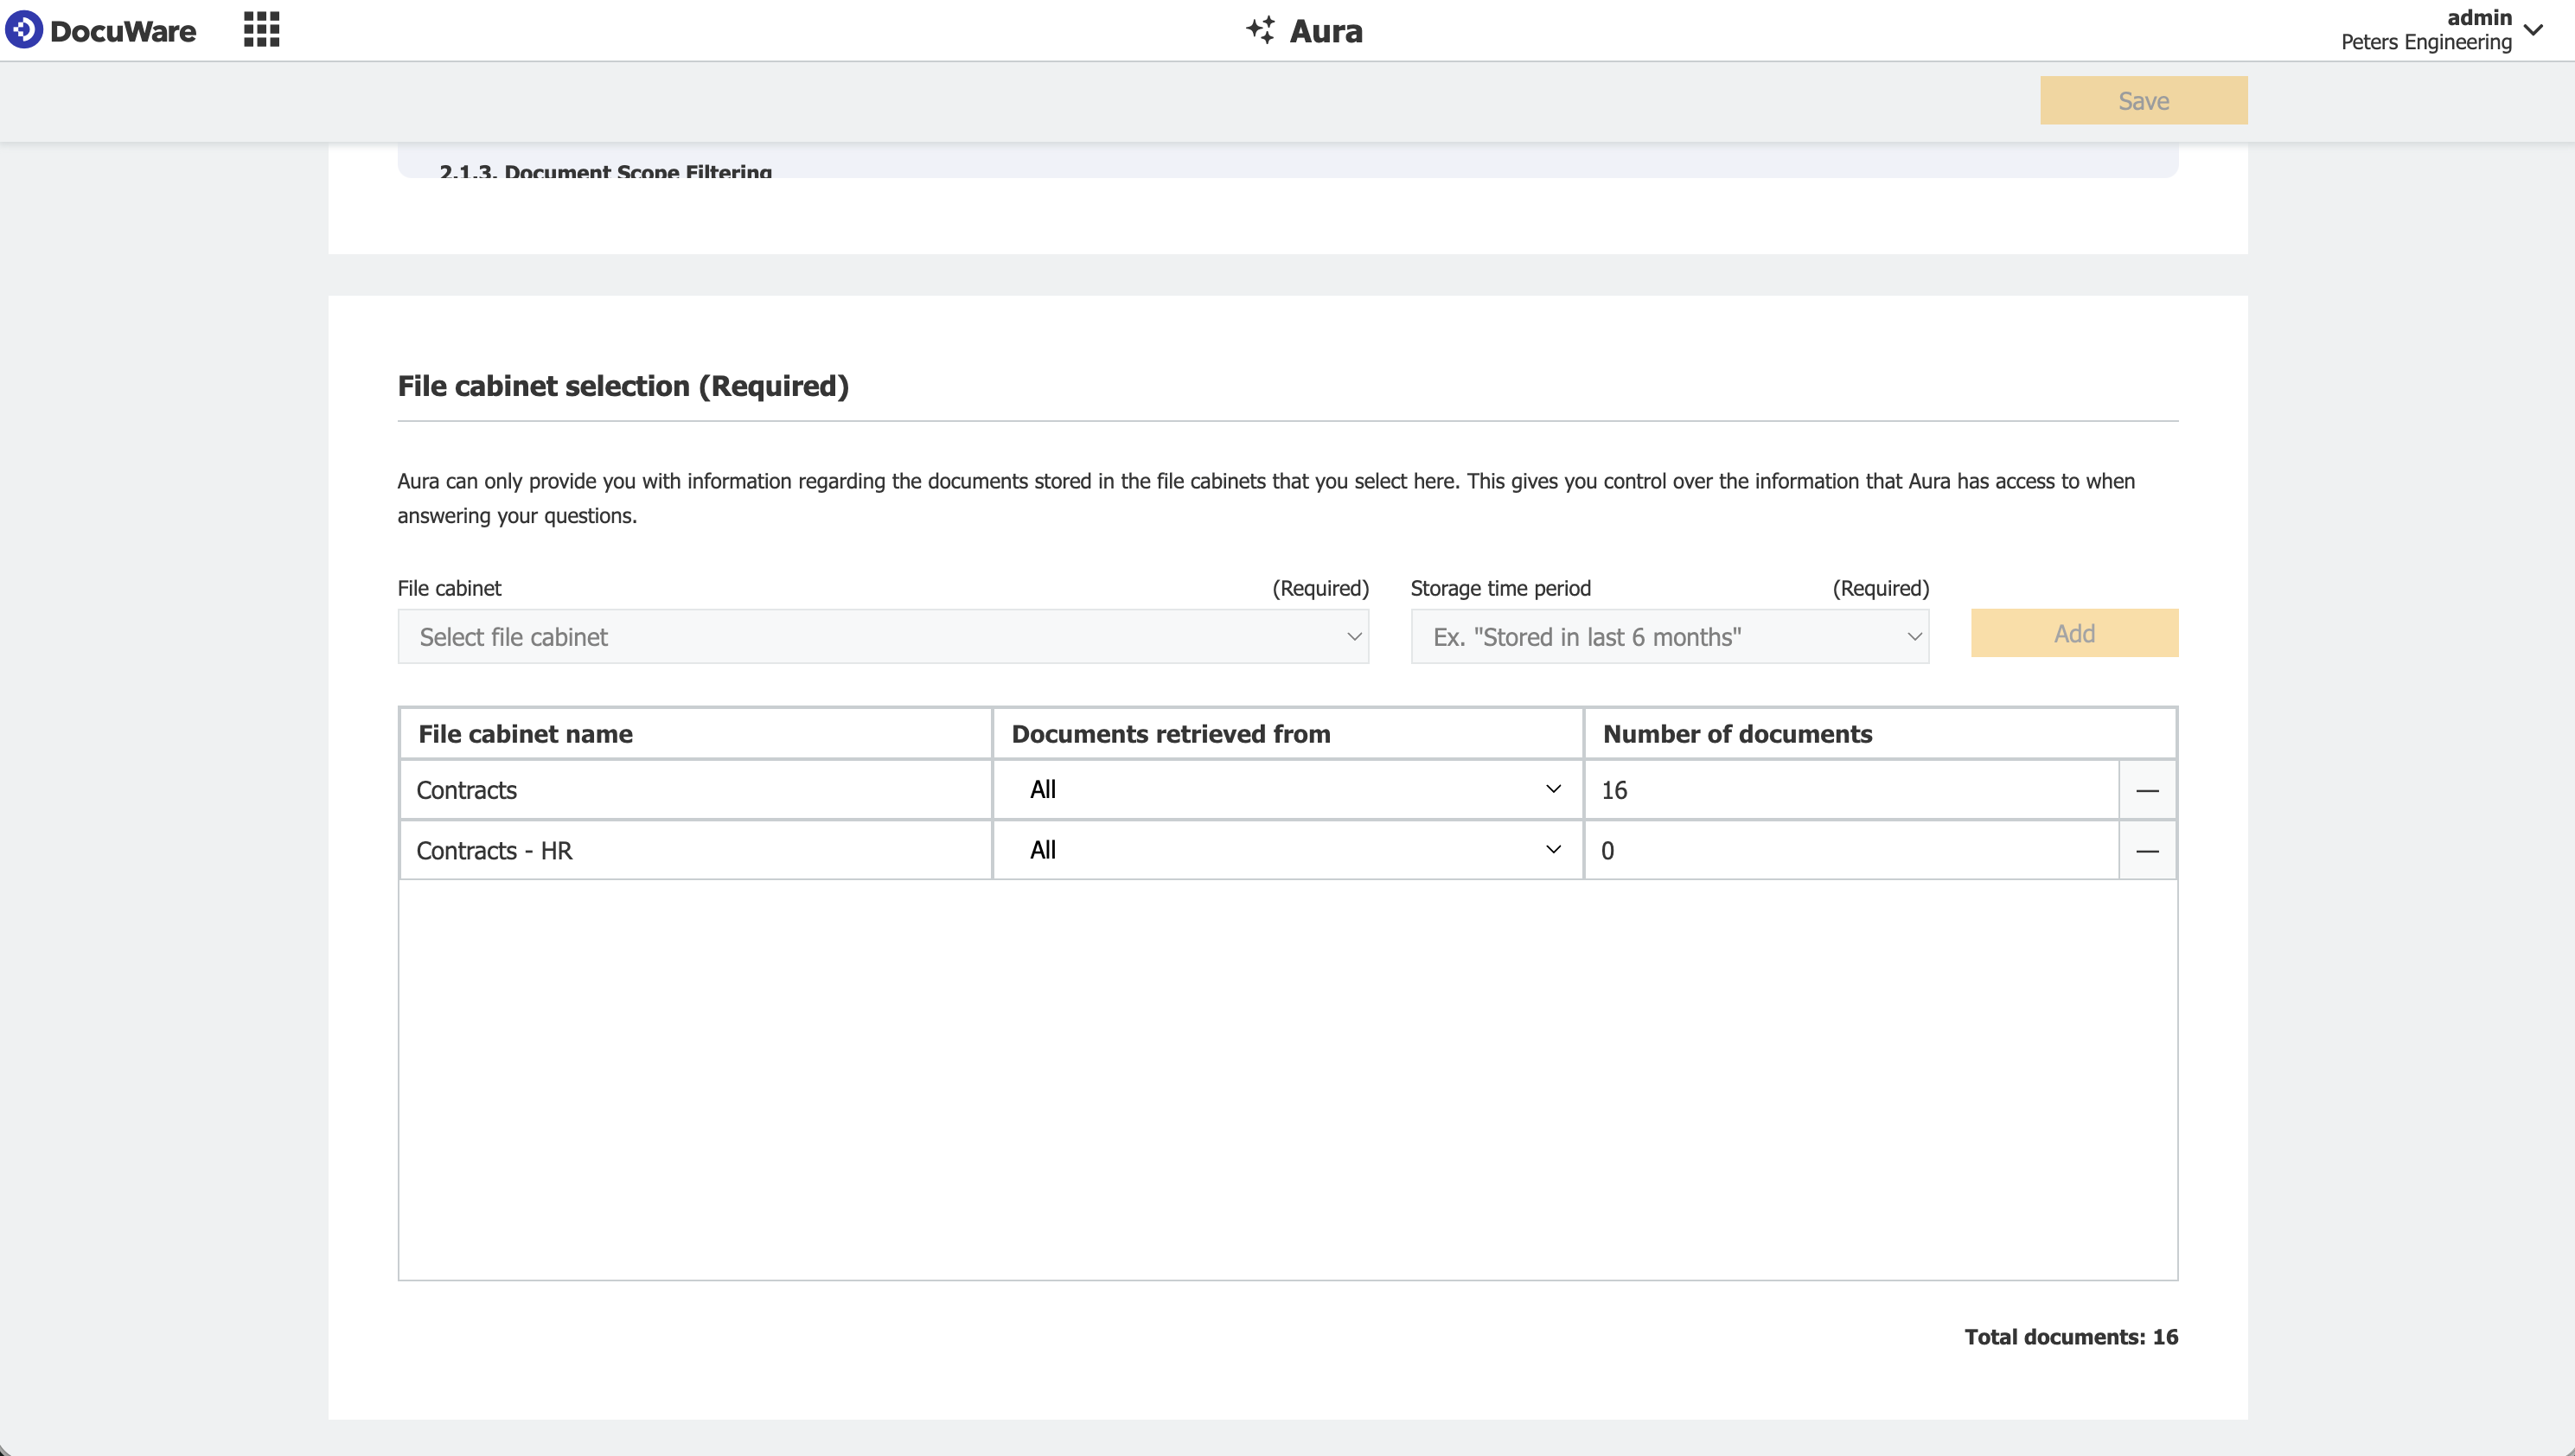Click the Add button
The width and height of the screenshot is (2575, 1456).
tap(2075, 633)
